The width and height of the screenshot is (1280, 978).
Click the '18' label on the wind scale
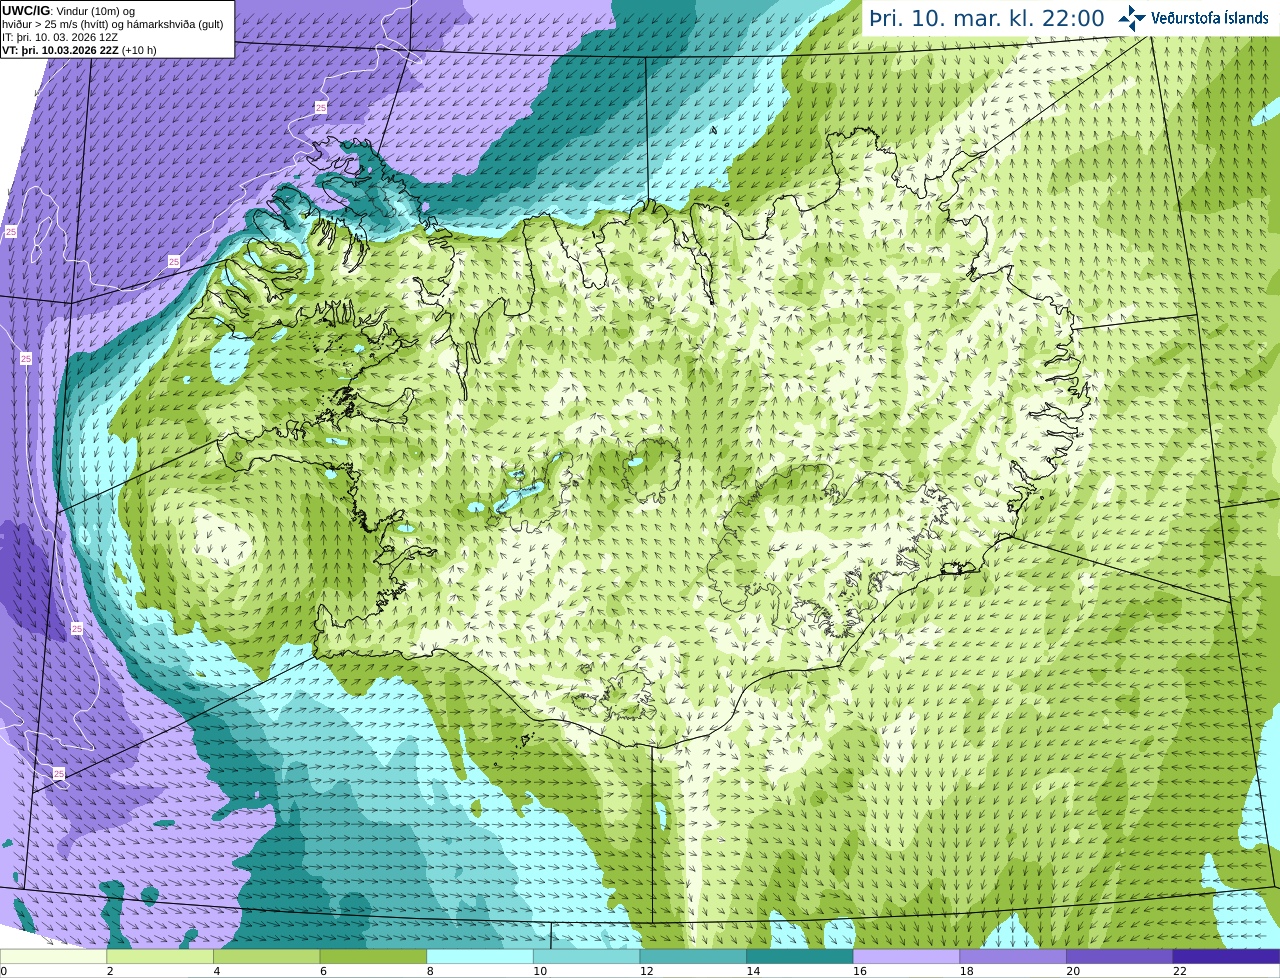tap(966, 971)
